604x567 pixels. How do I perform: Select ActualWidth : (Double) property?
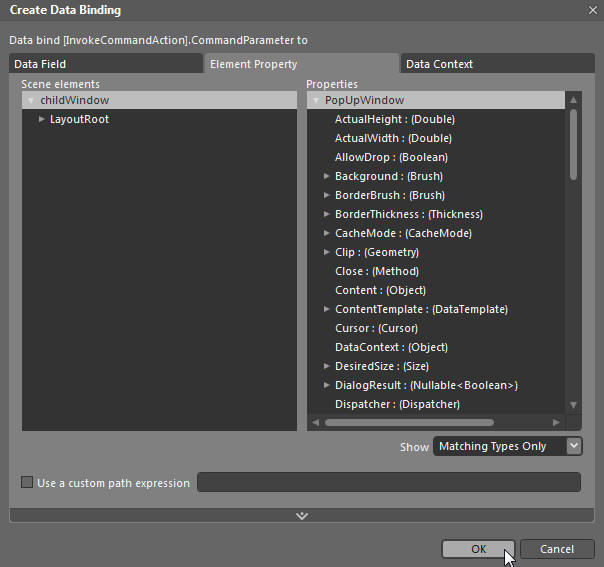pyautogui.click(x=393, y=138)
